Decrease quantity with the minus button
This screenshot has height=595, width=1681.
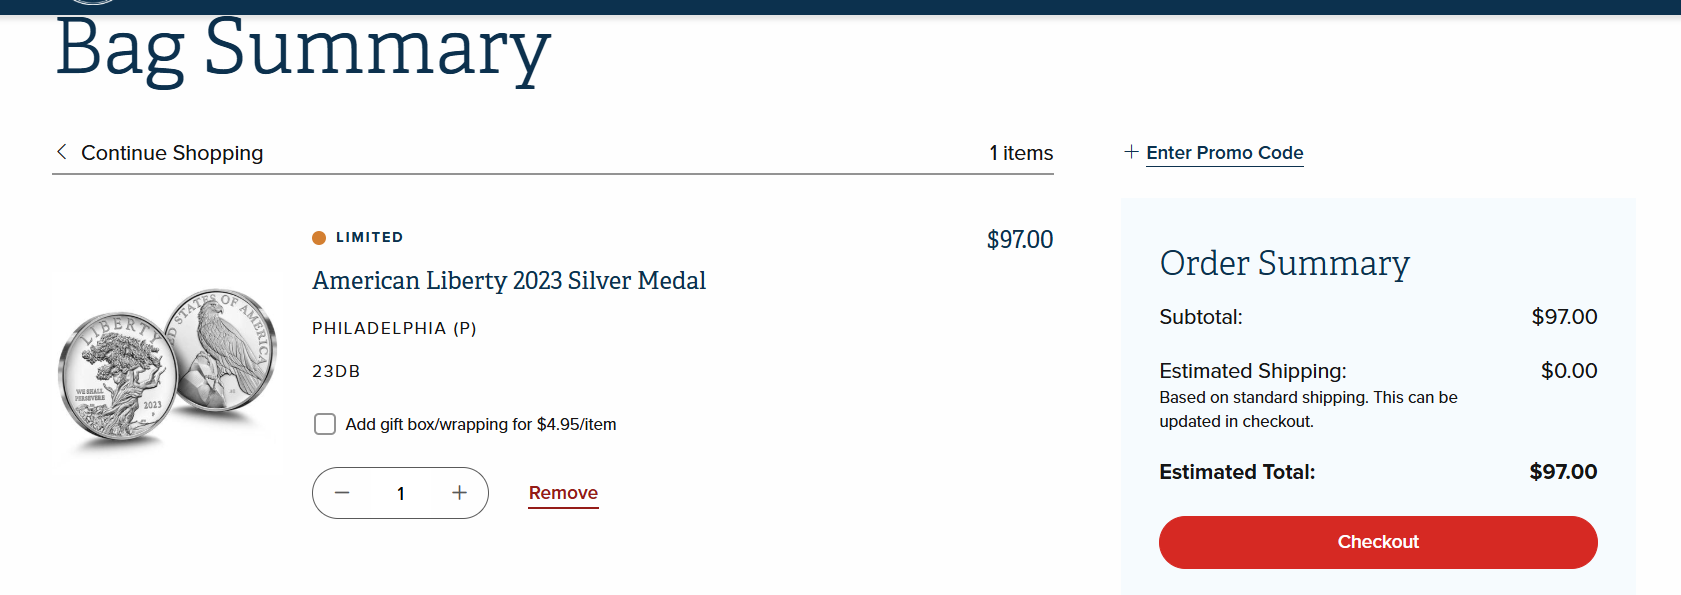(x=342, y=493)
